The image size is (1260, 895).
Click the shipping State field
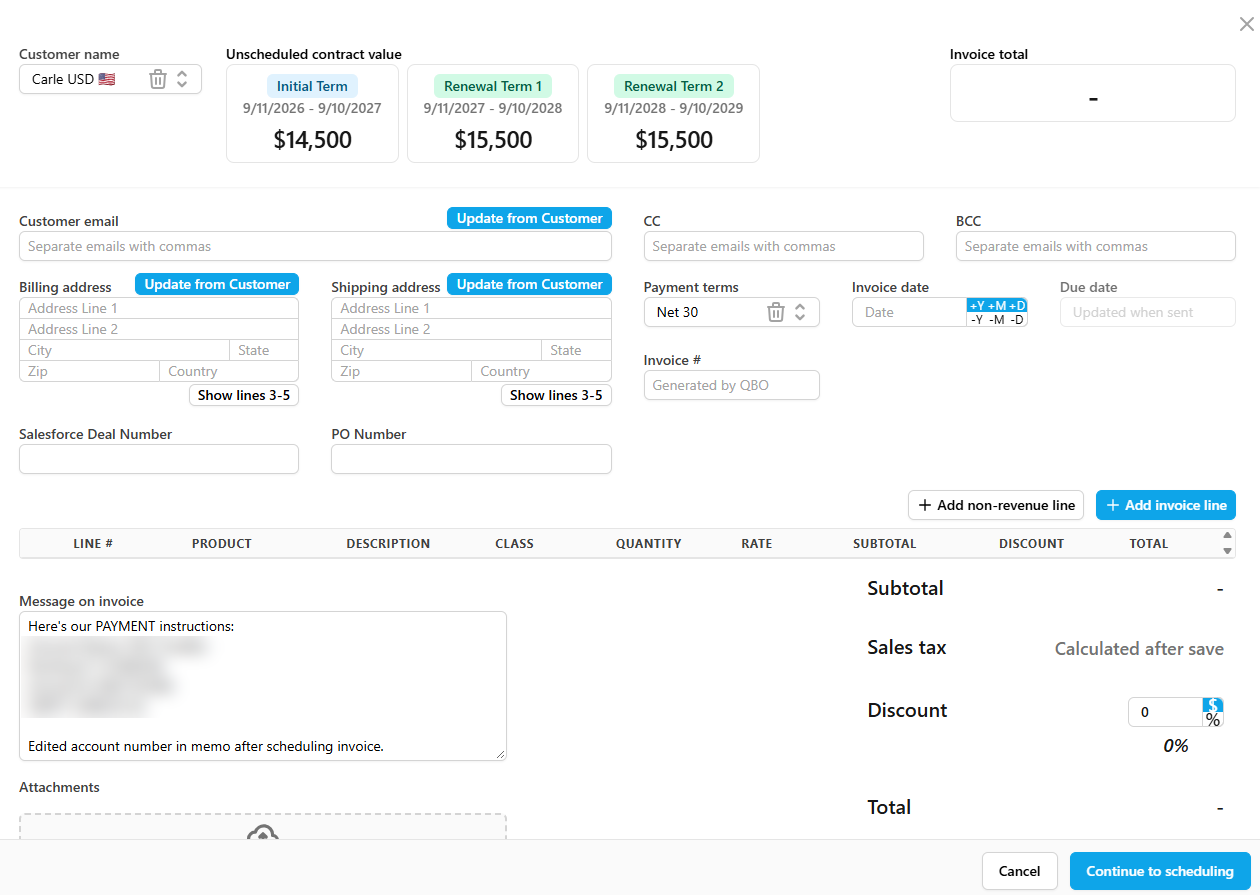click(x=576, y=350)
